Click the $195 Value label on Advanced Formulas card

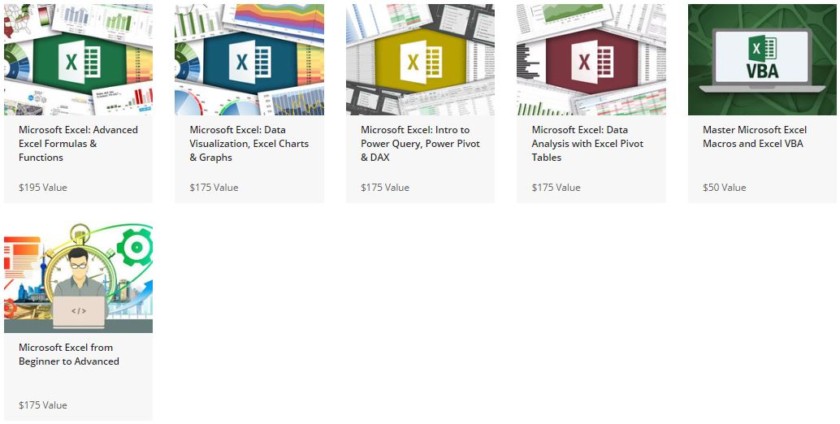[x=43, y=187]
